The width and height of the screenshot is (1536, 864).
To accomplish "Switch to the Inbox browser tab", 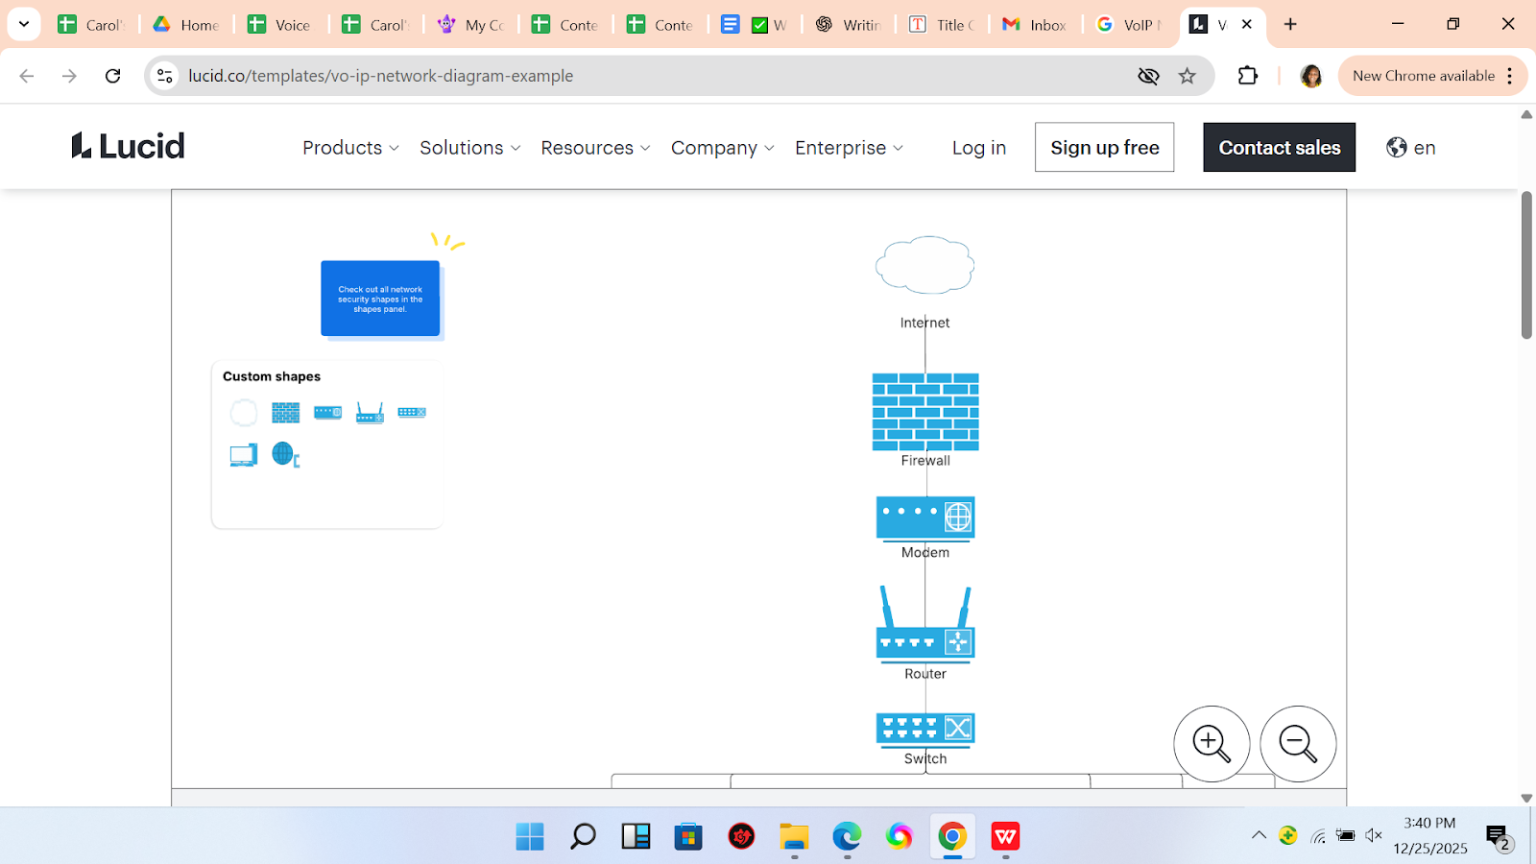I will pos(1035,24).
